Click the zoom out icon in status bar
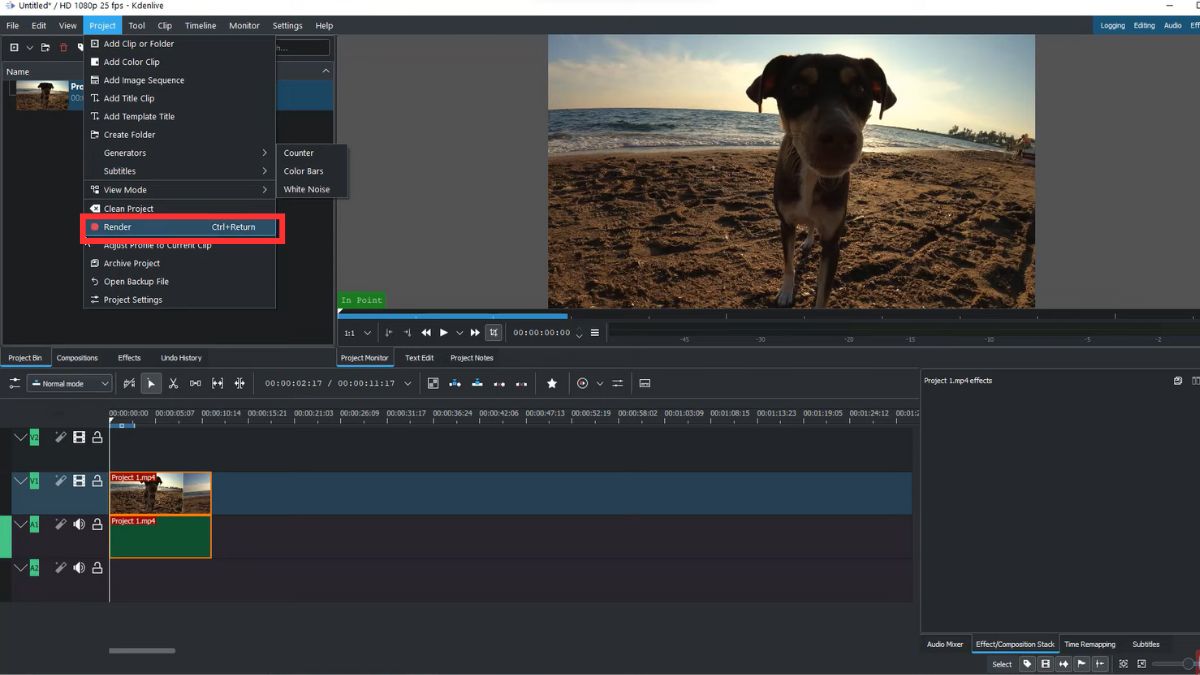The width and height of the screenshot is (1200, 675). tap(1141, 664)
